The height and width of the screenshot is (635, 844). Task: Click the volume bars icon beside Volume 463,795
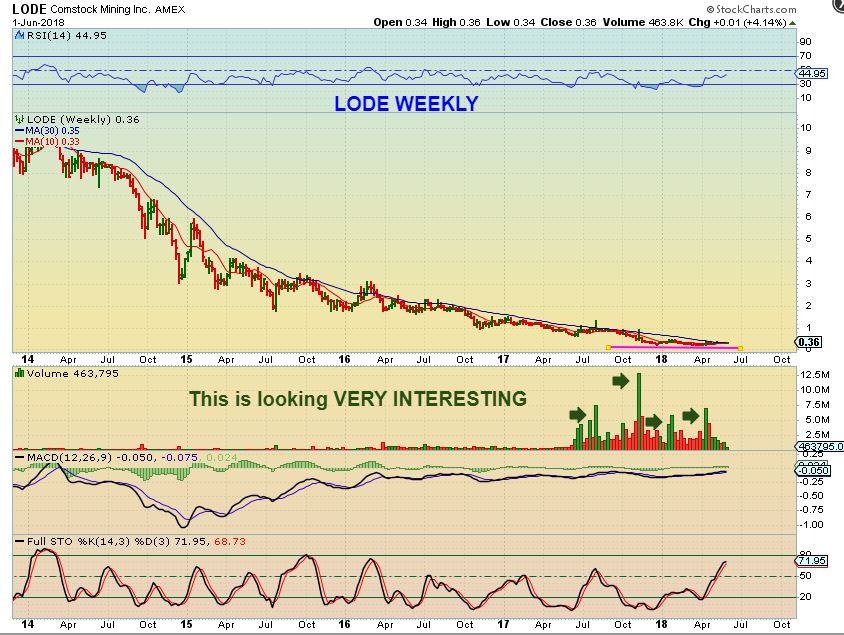pos(19,373)
